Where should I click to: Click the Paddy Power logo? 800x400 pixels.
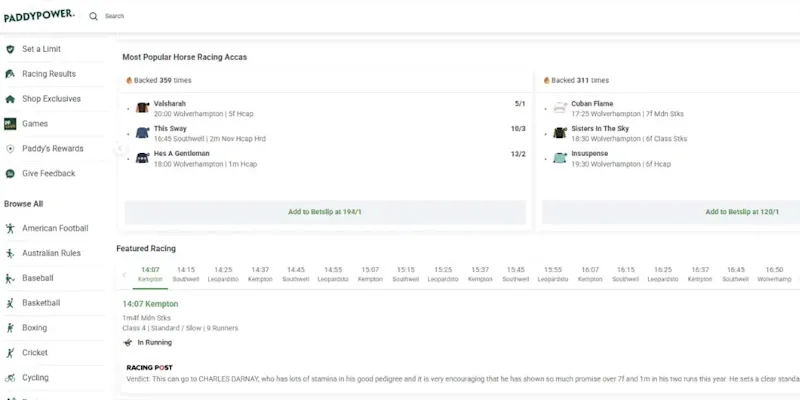point(39,16)
